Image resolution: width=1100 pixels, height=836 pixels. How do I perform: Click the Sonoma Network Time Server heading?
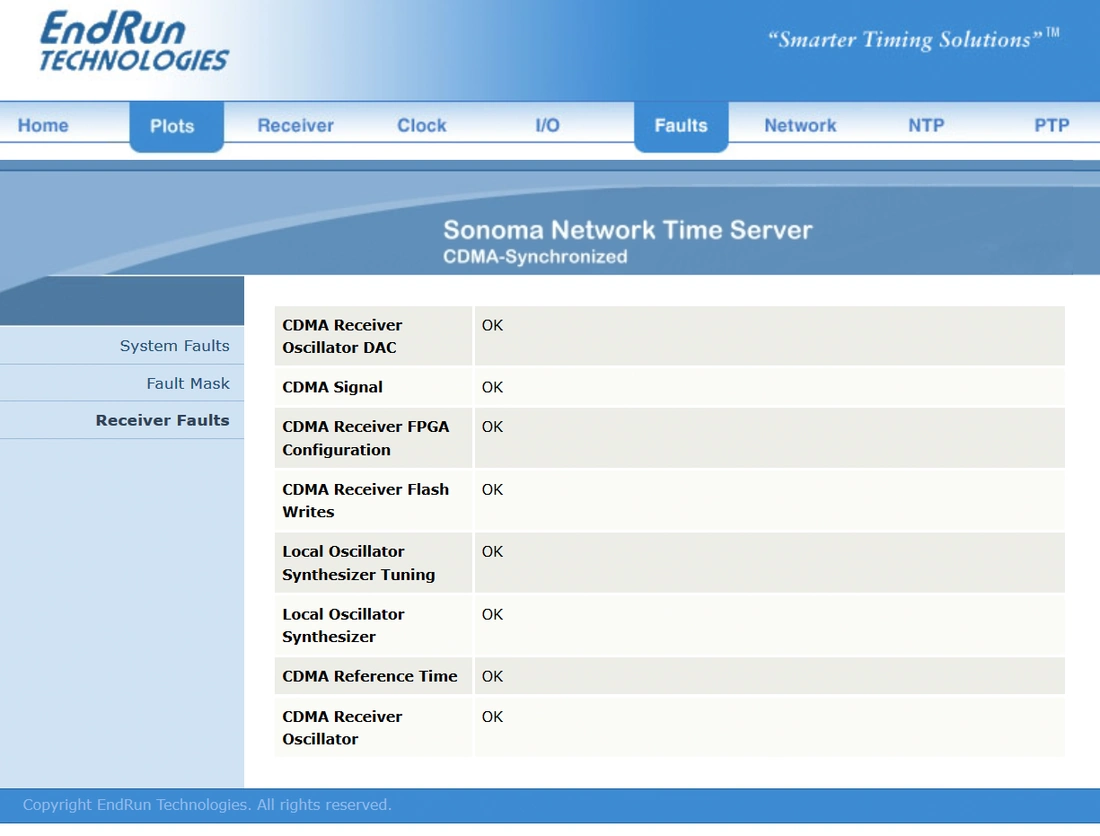click(628, 230)
